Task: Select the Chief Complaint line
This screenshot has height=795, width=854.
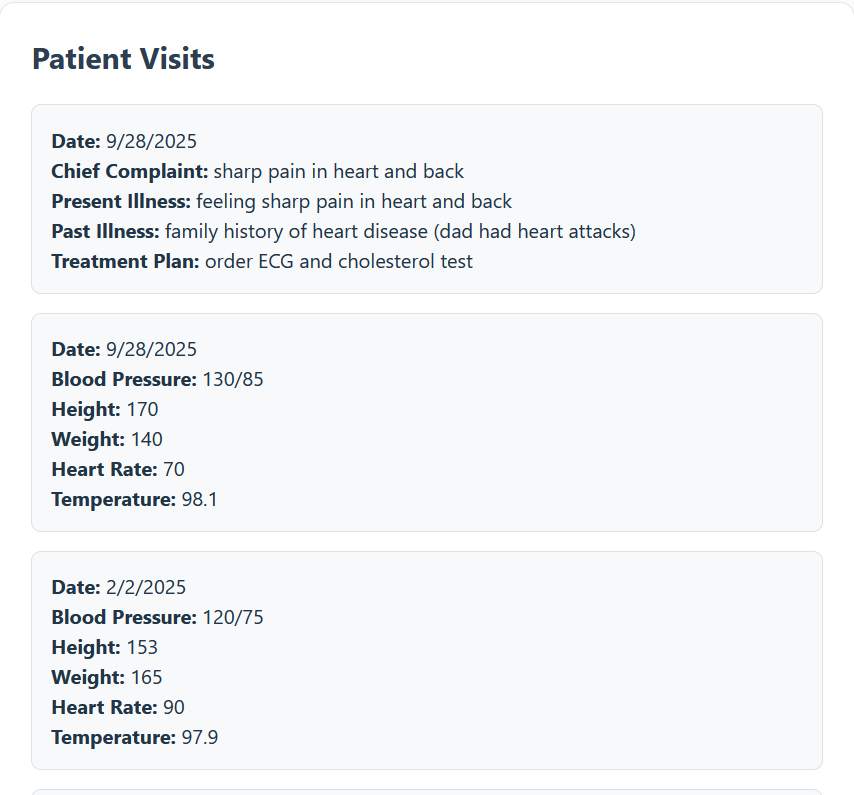Action: (x=257, y=171)
